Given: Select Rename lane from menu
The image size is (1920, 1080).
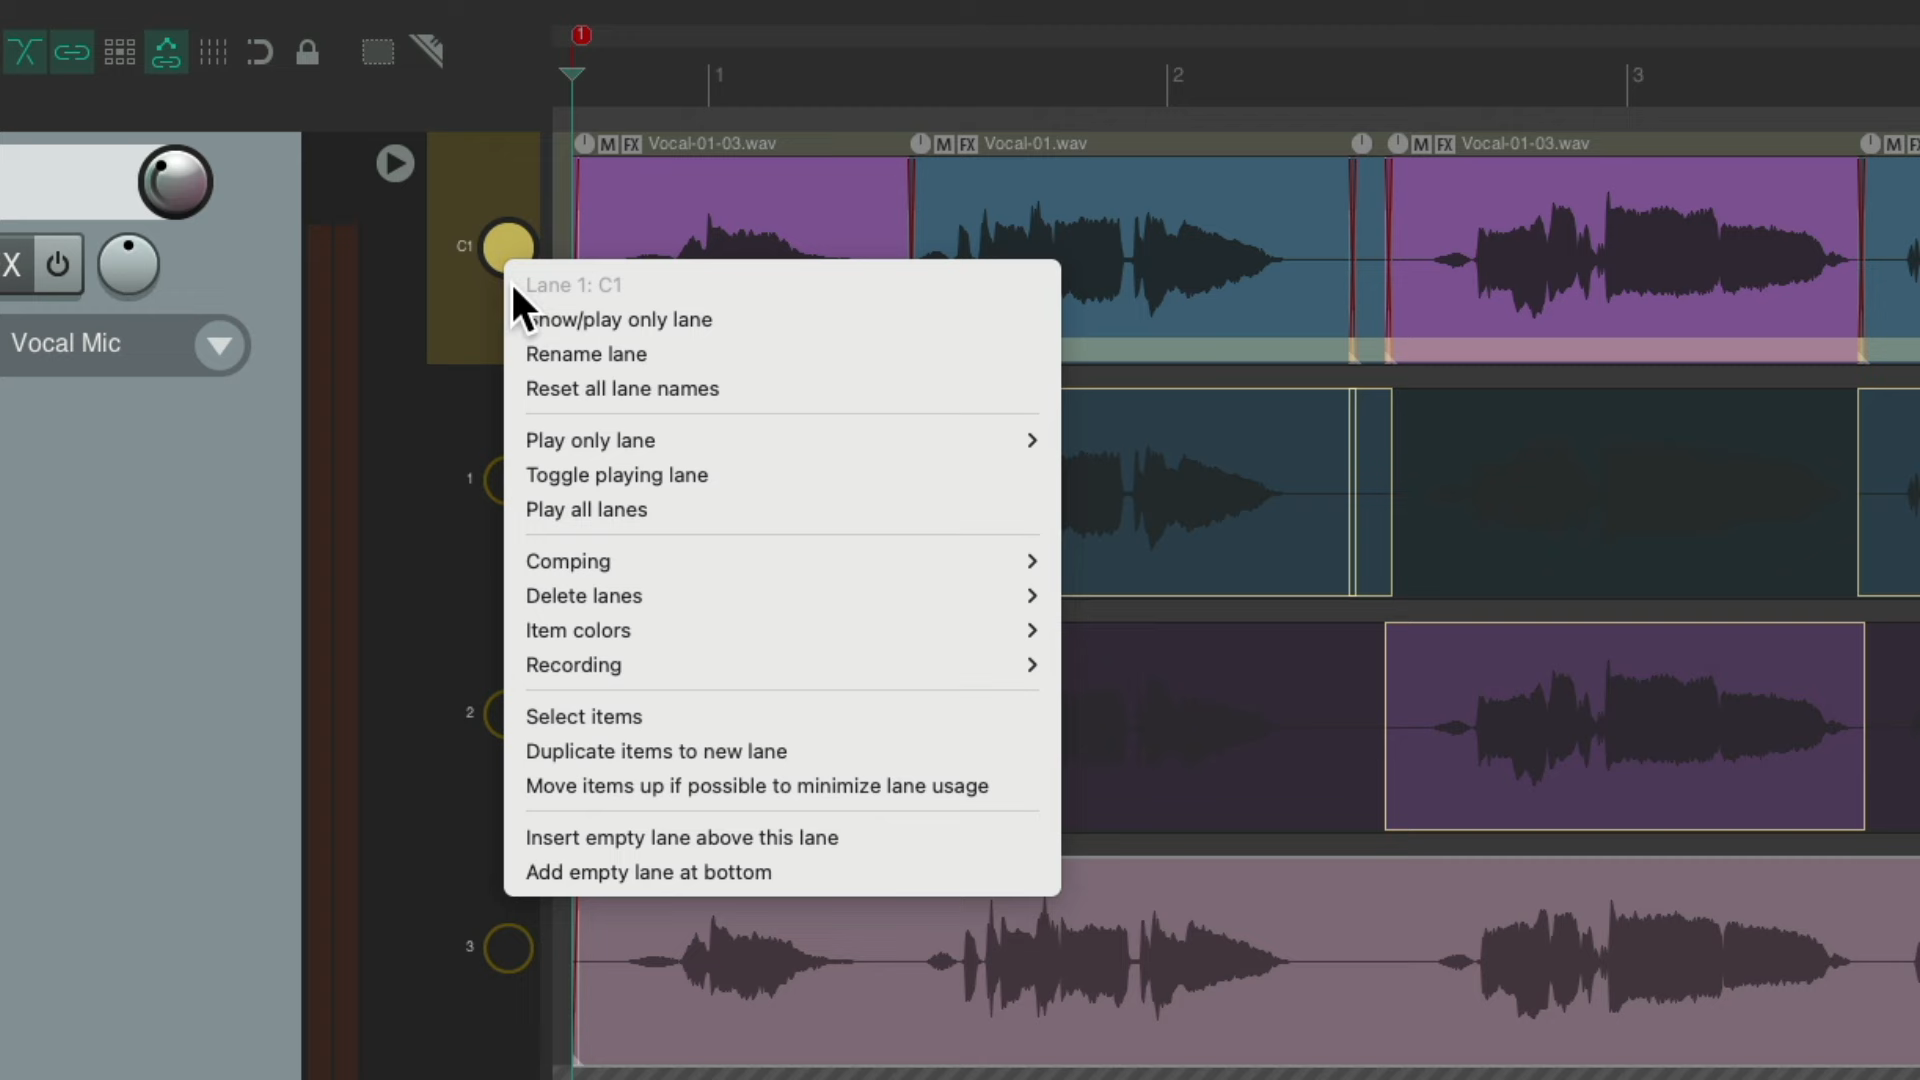Looking at the screenshot, I should coord(586,354).
